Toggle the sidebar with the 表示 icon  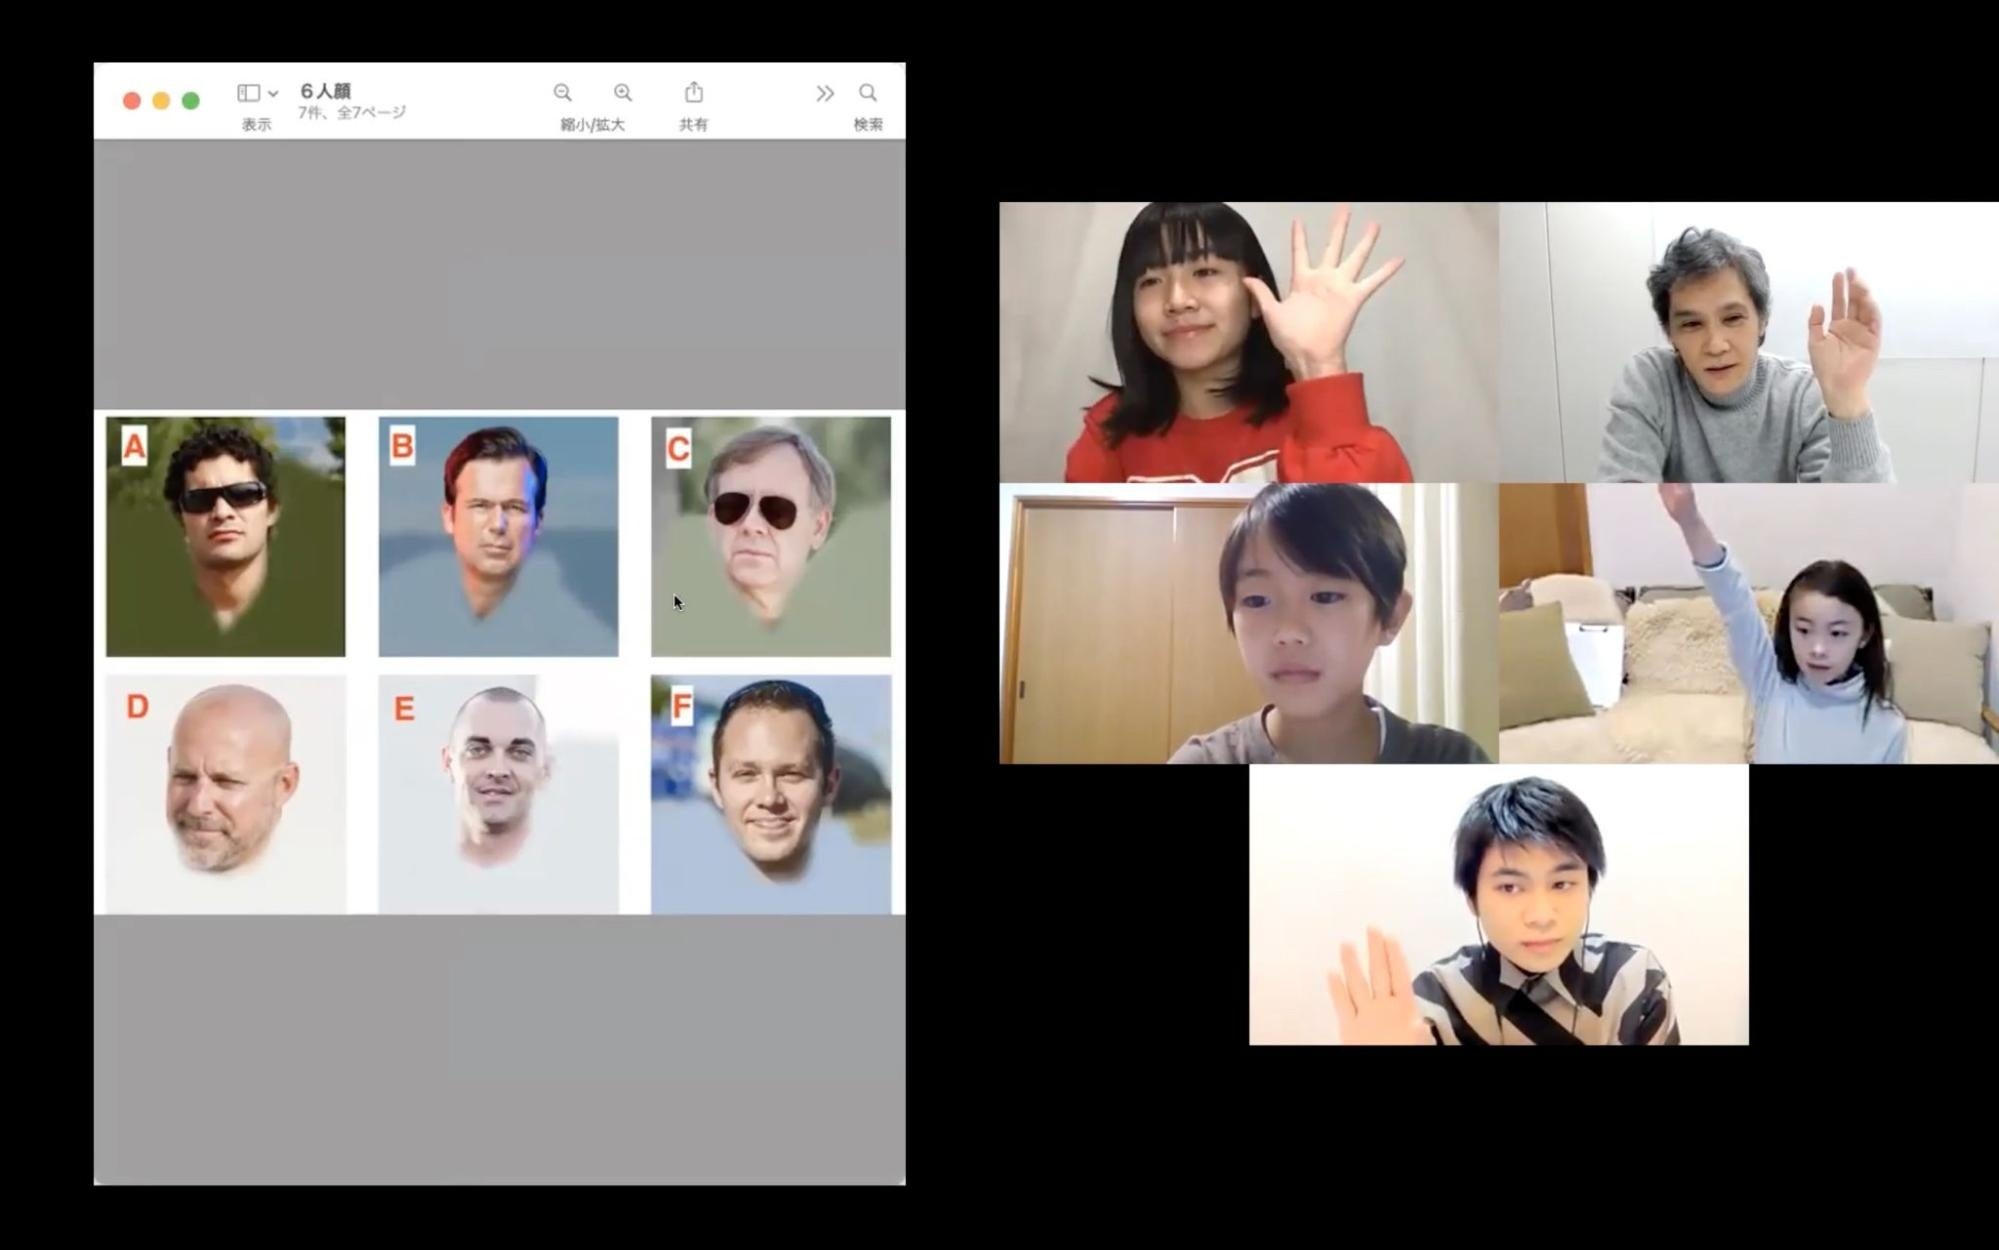point(249,91)
